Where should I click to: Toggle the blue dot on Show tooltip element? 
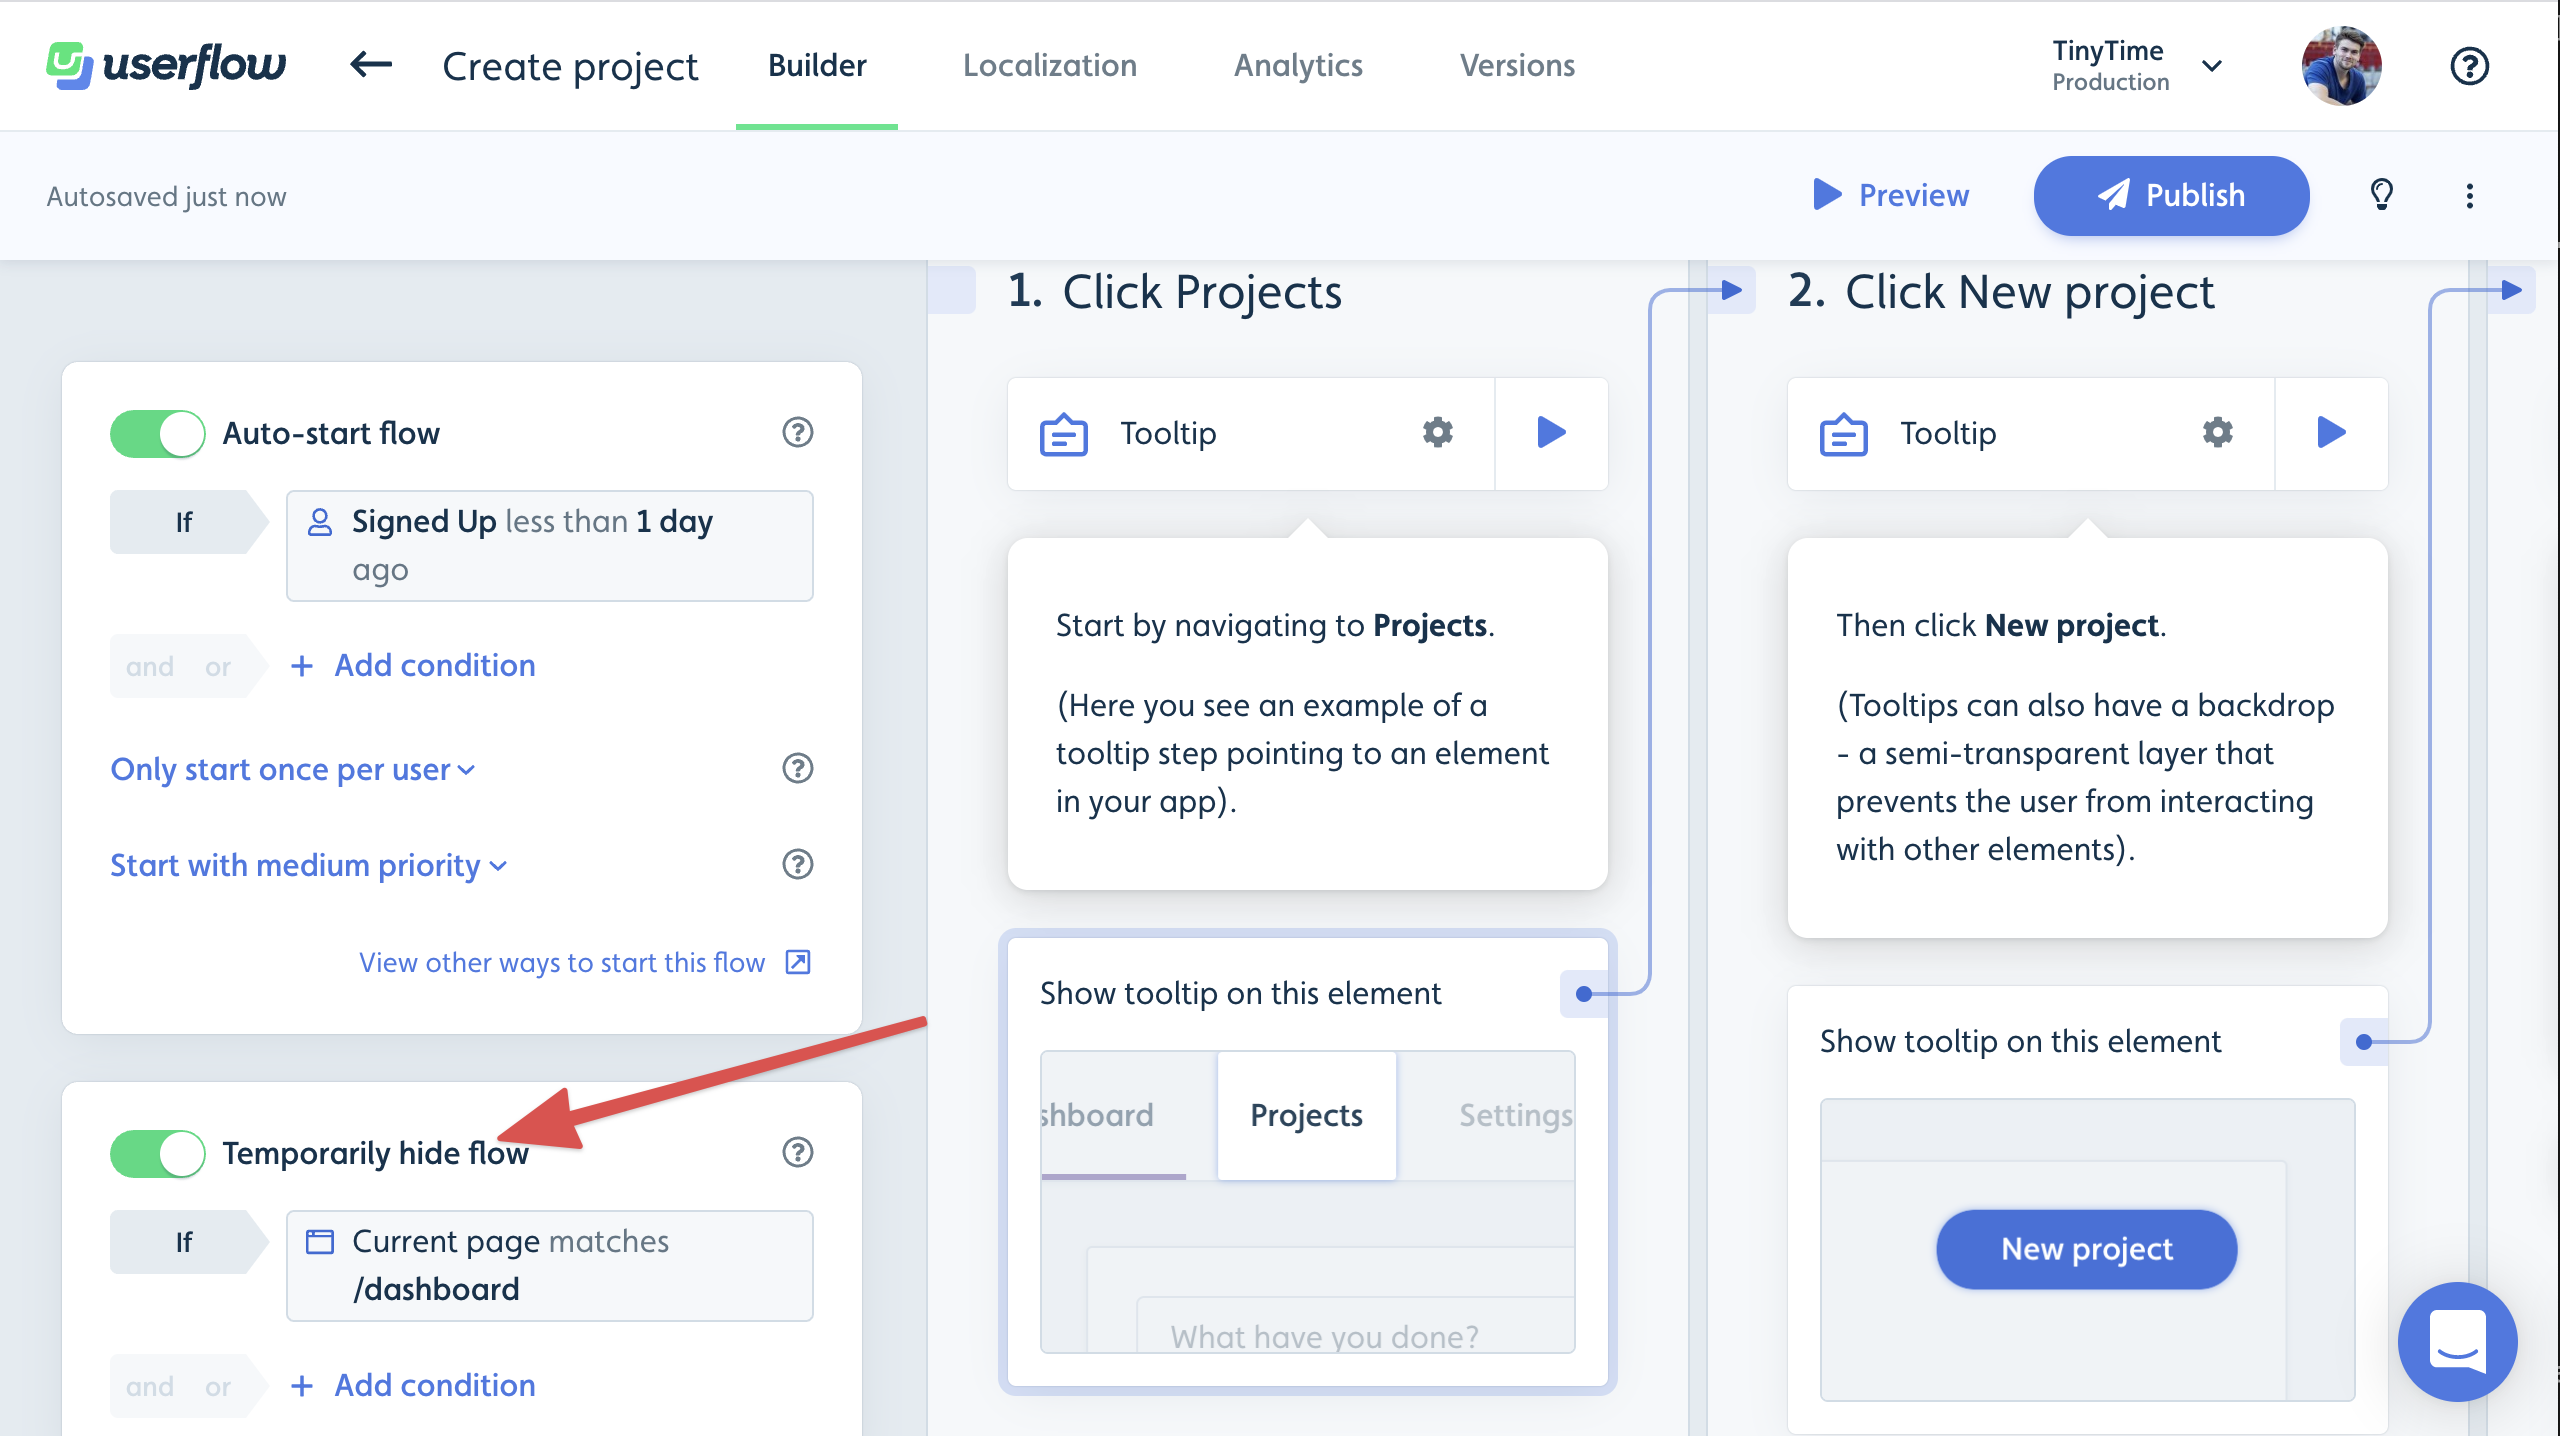coord(1584,991)
